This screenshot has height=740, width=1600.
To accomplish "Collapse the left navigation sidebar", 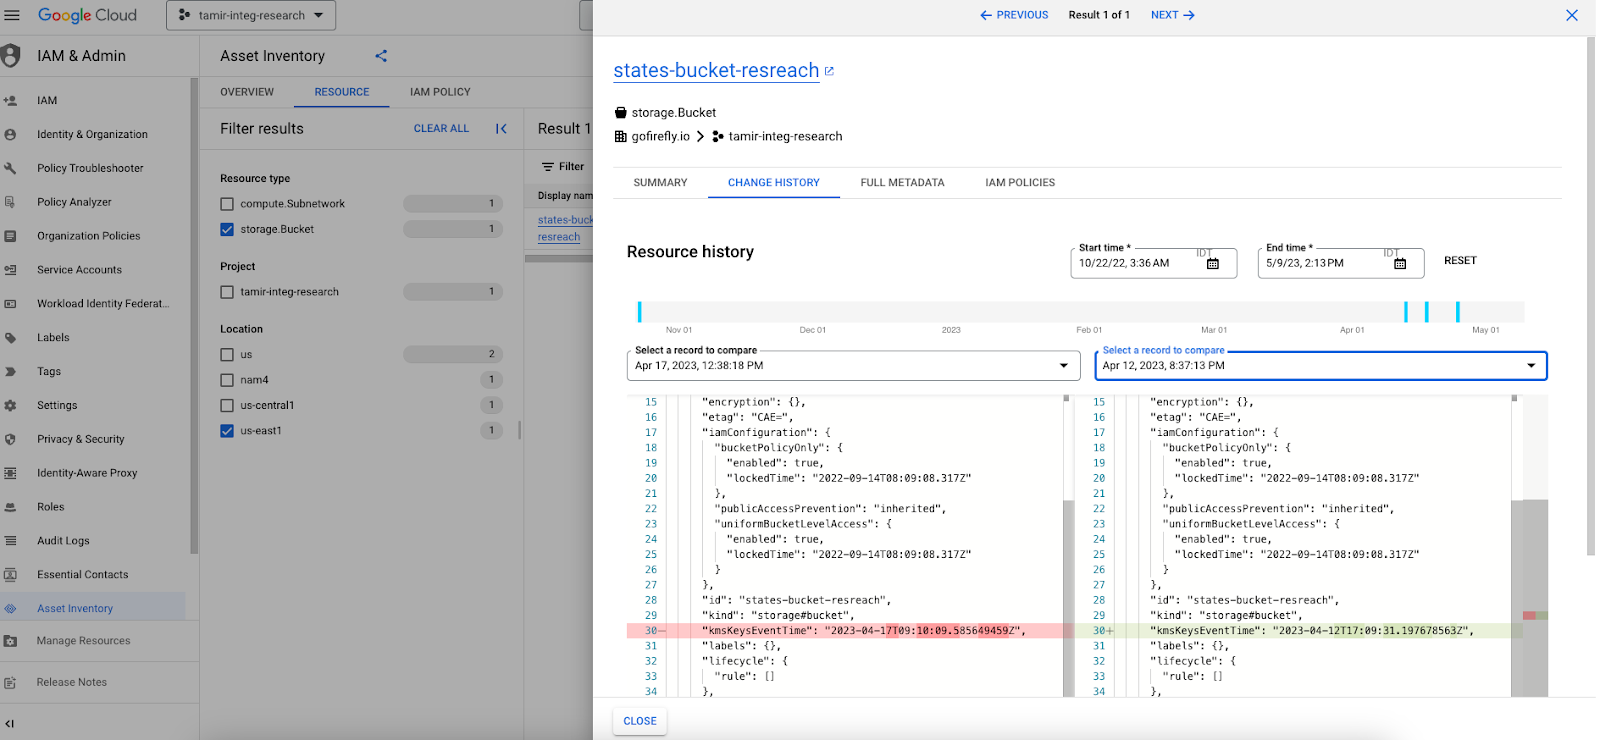I will pyautogui.click(x=10, y=723).
